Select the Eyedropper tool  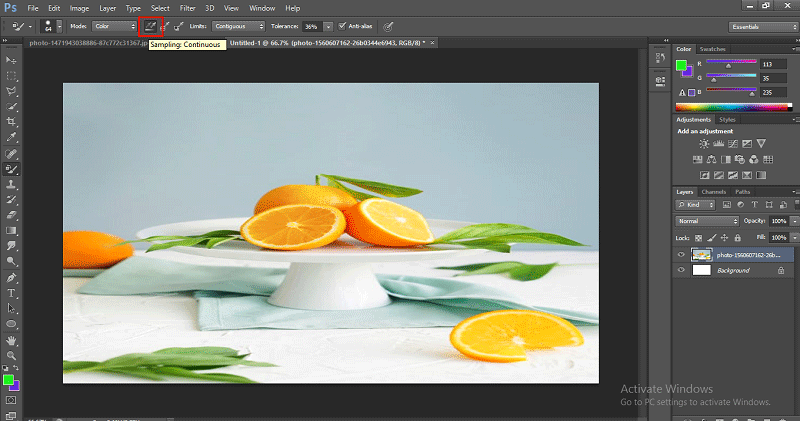[11, 137]
